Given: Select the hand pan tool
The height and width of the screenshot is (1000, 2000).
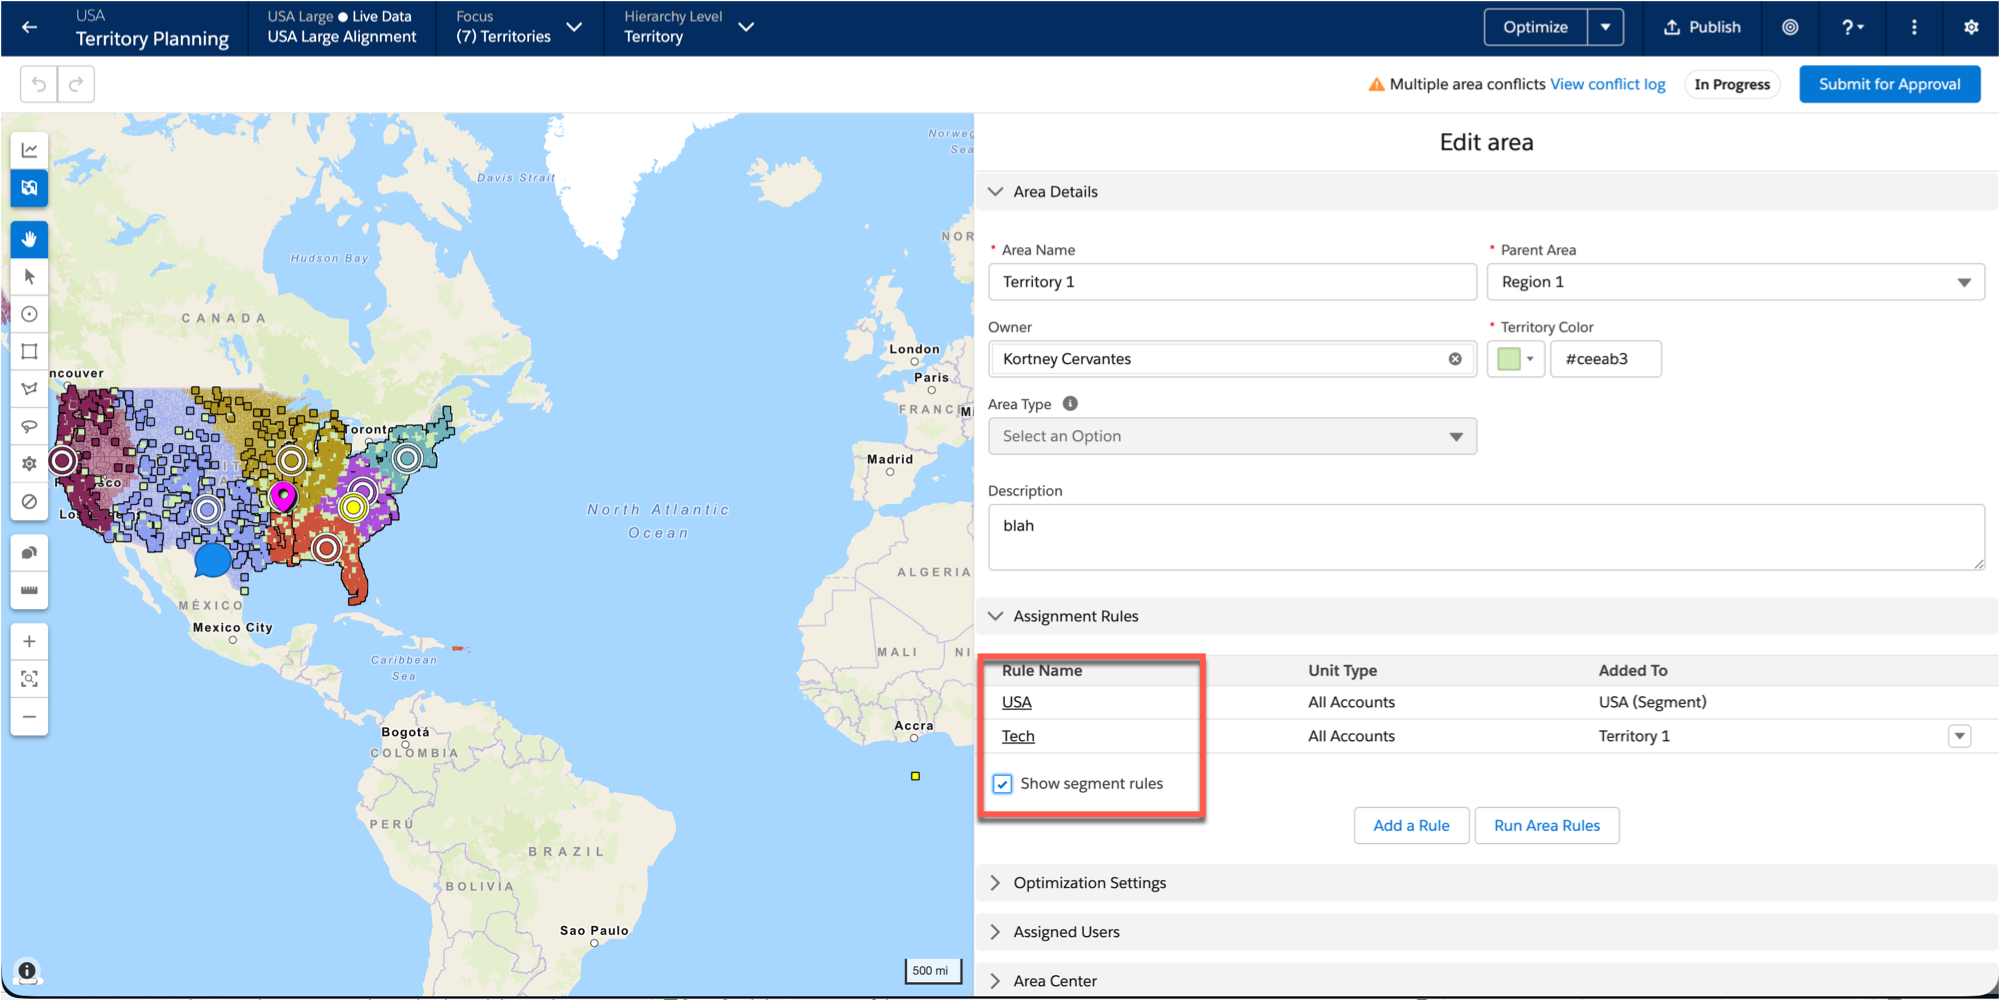Looking at the screenshot, I should click(x=29, y=239).
